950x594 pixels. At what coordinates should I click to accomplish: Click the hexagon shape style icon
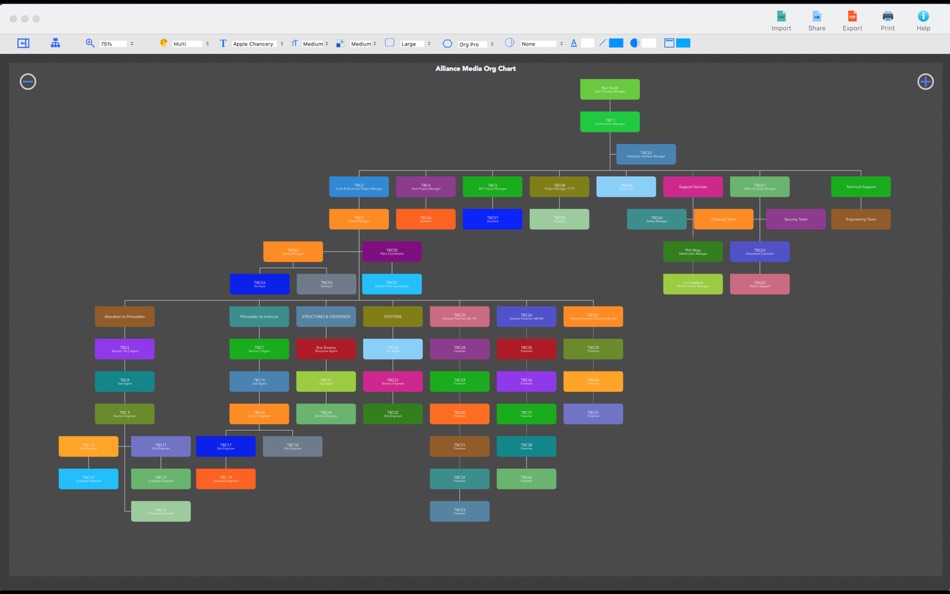click(x=447, y=43)
